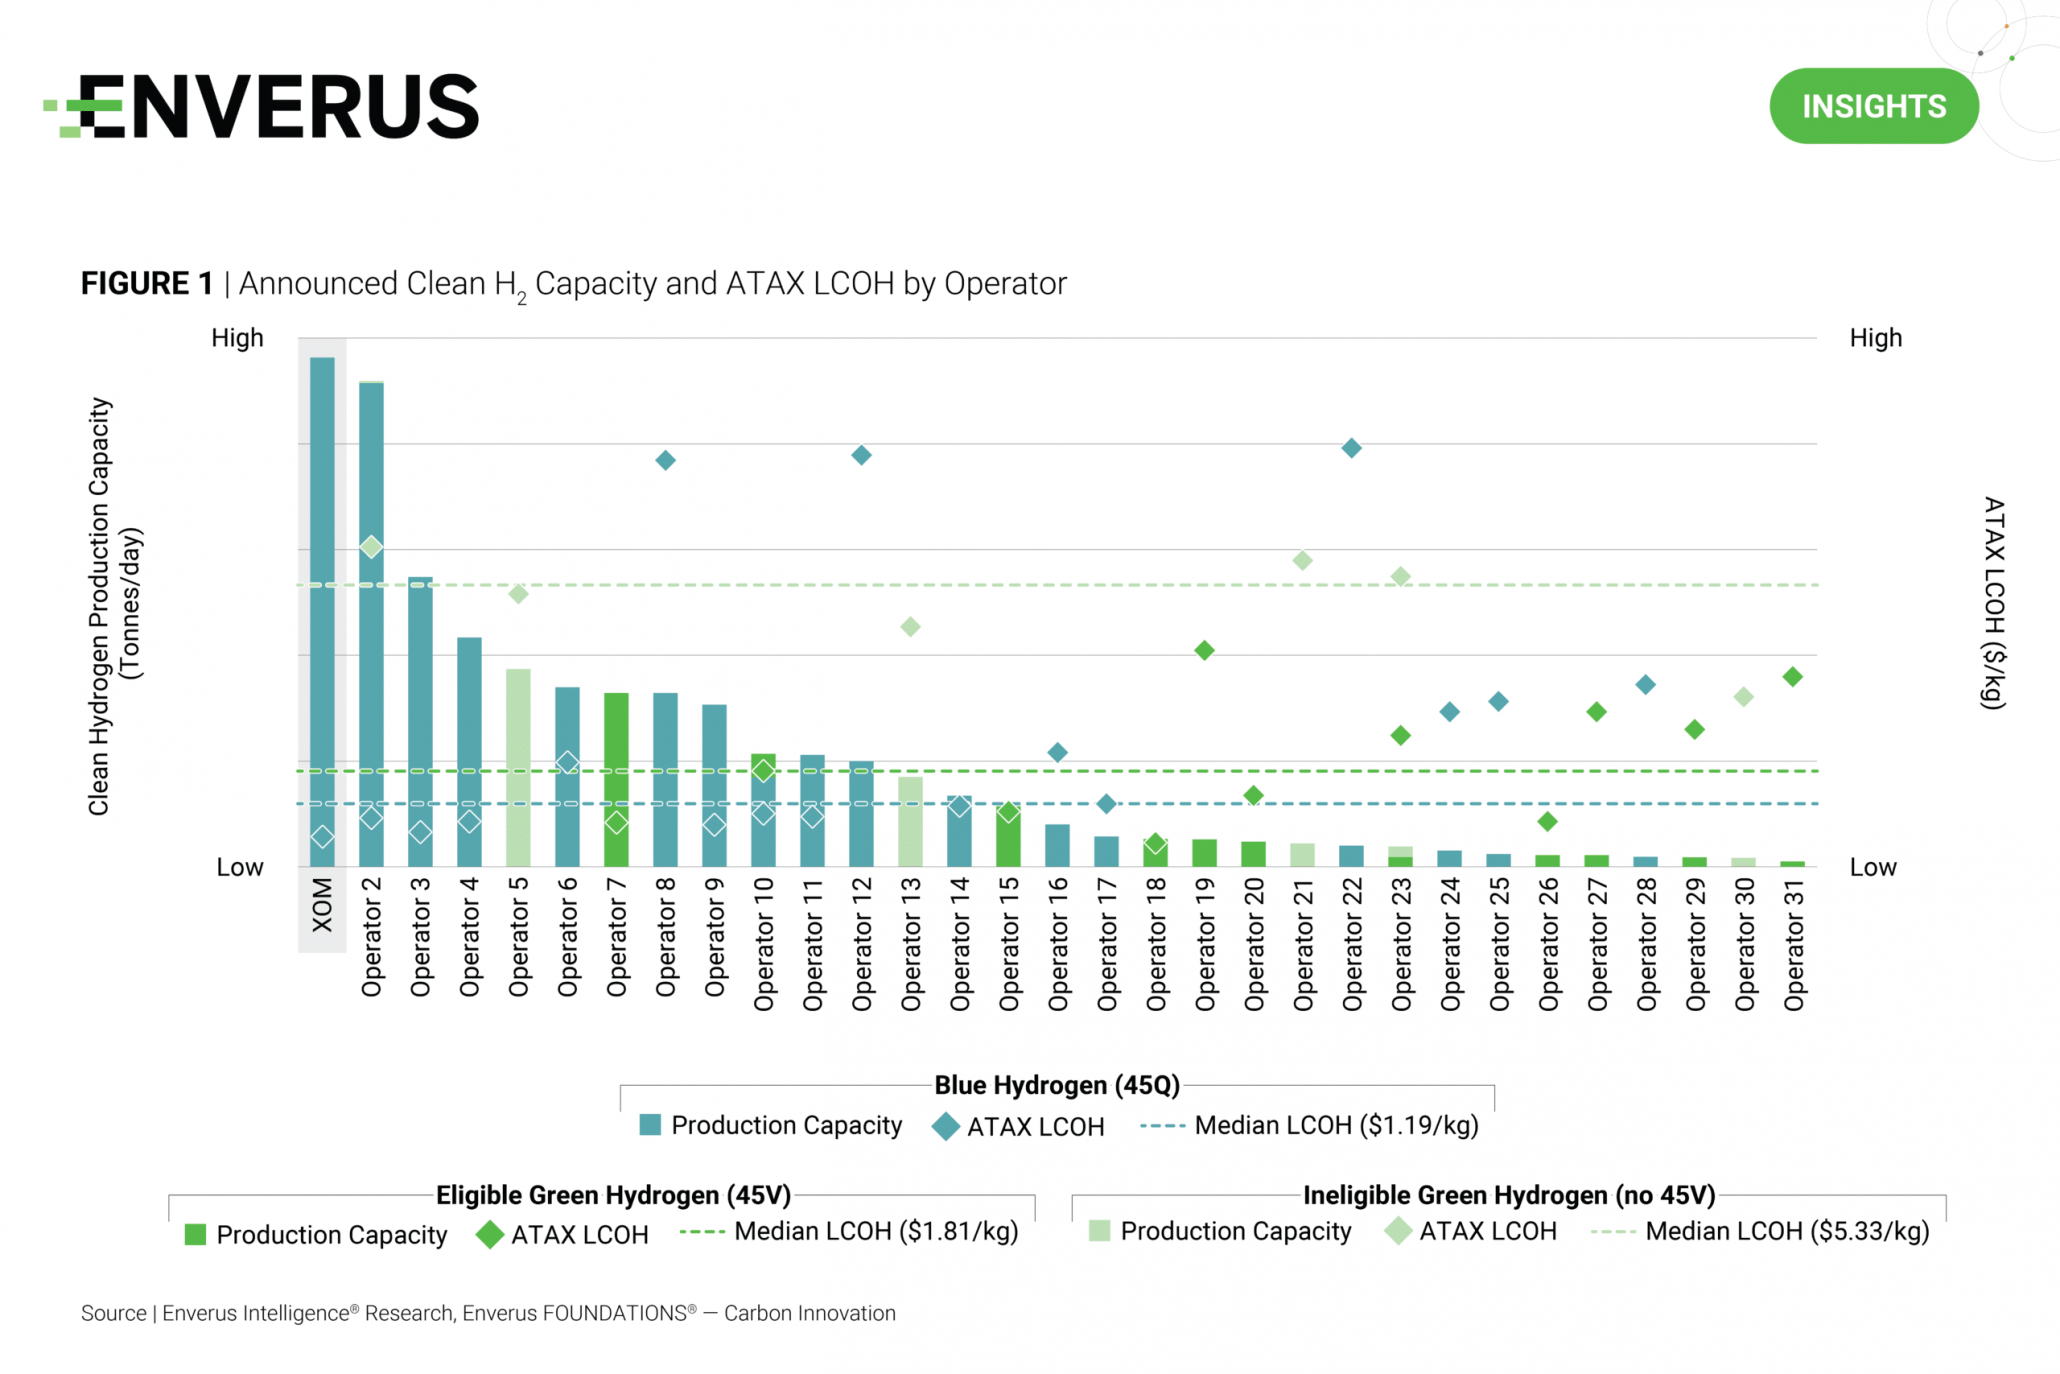
Task: Click the tallest teal XOM capacity bar
Action: point(323,610)
